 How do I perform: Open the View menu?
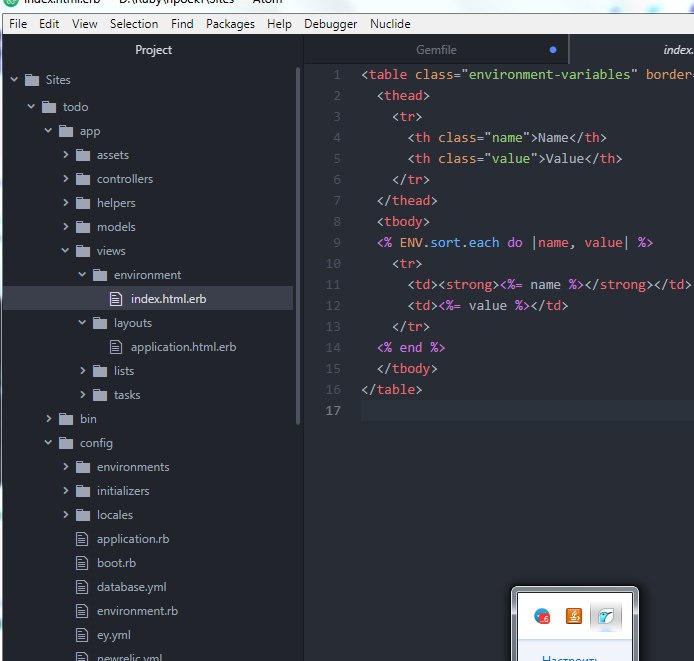coord(85,24)
